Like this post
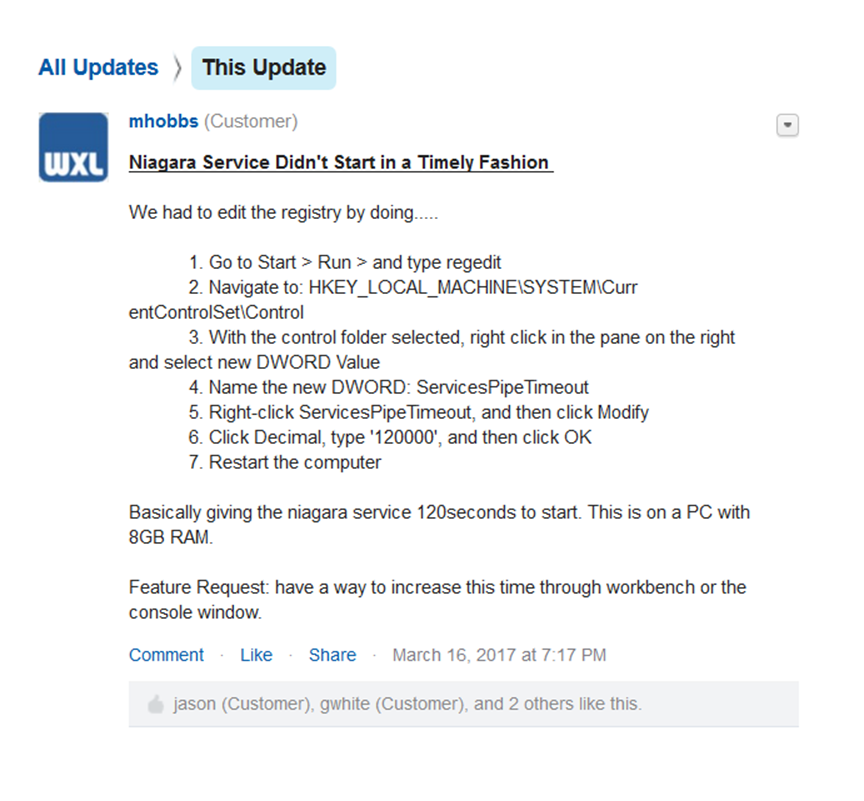864x801 pixels. click(x=256, y=654)
